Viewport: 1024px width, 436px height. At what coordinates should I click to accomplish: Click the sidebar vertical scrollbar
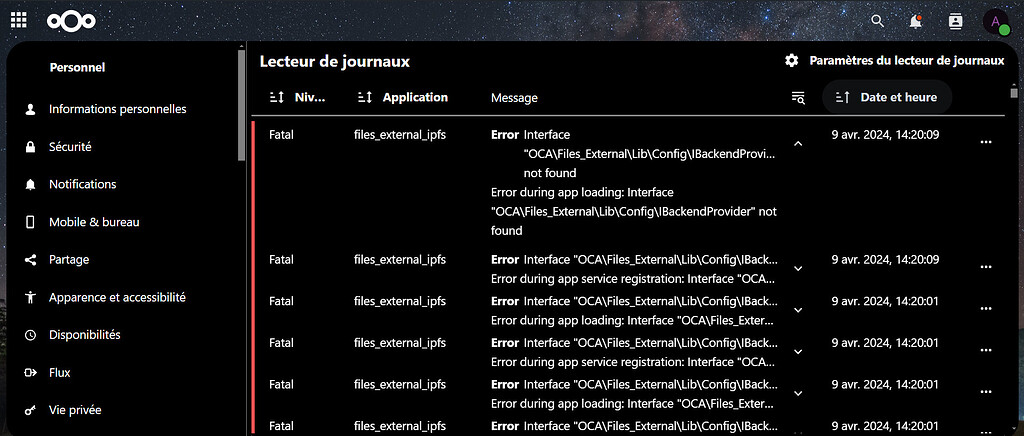[242, 104]
